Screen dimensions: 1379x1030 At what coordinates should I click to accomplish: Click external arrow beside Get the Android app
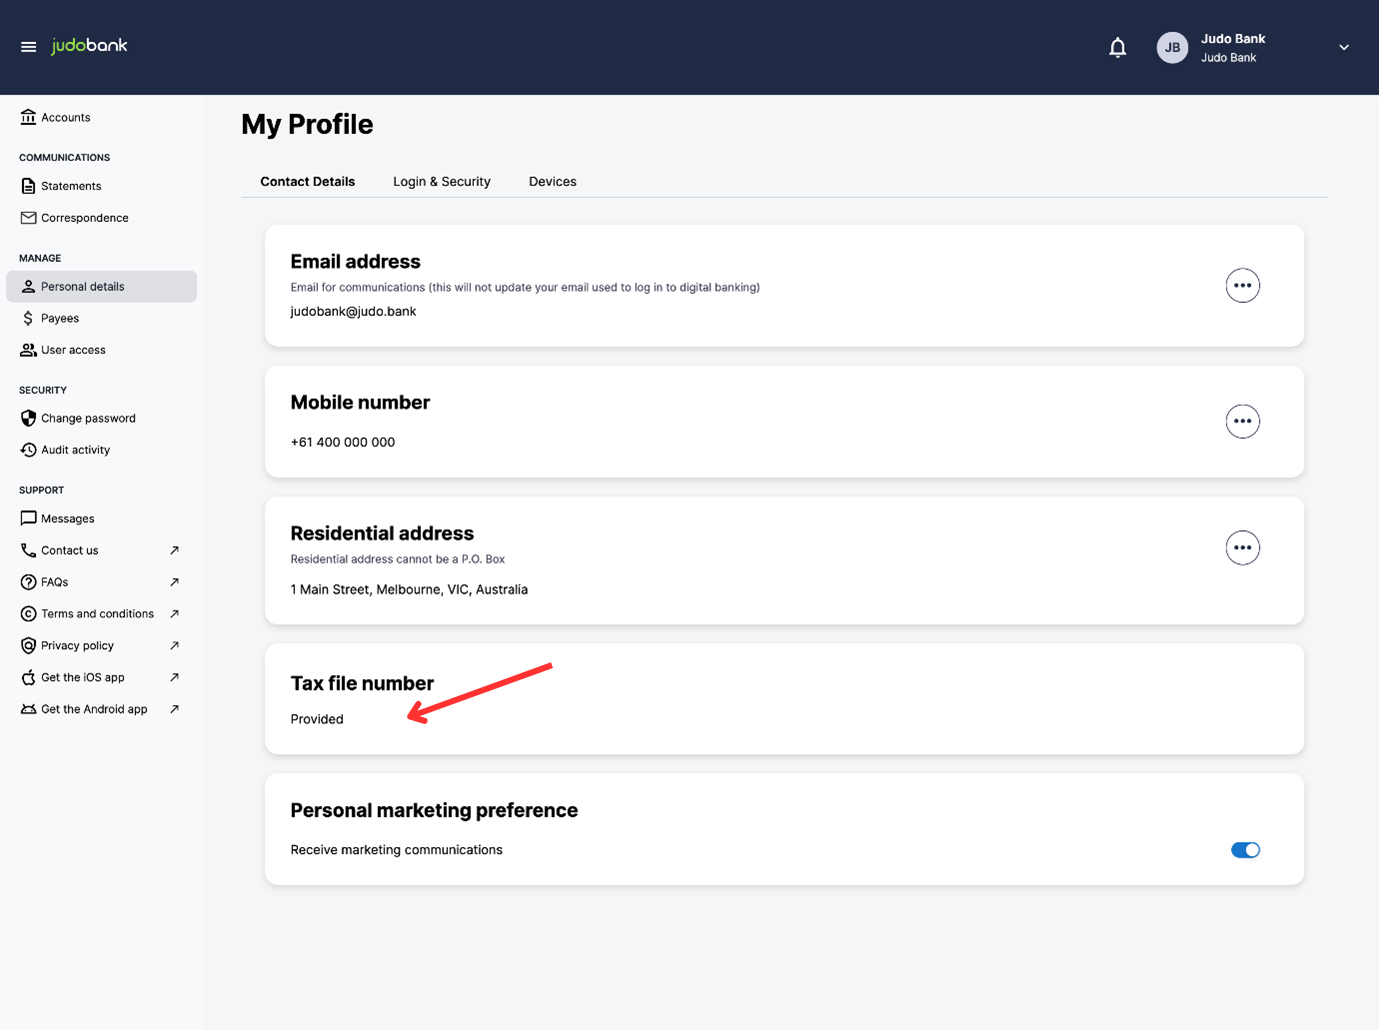(175, 709)
